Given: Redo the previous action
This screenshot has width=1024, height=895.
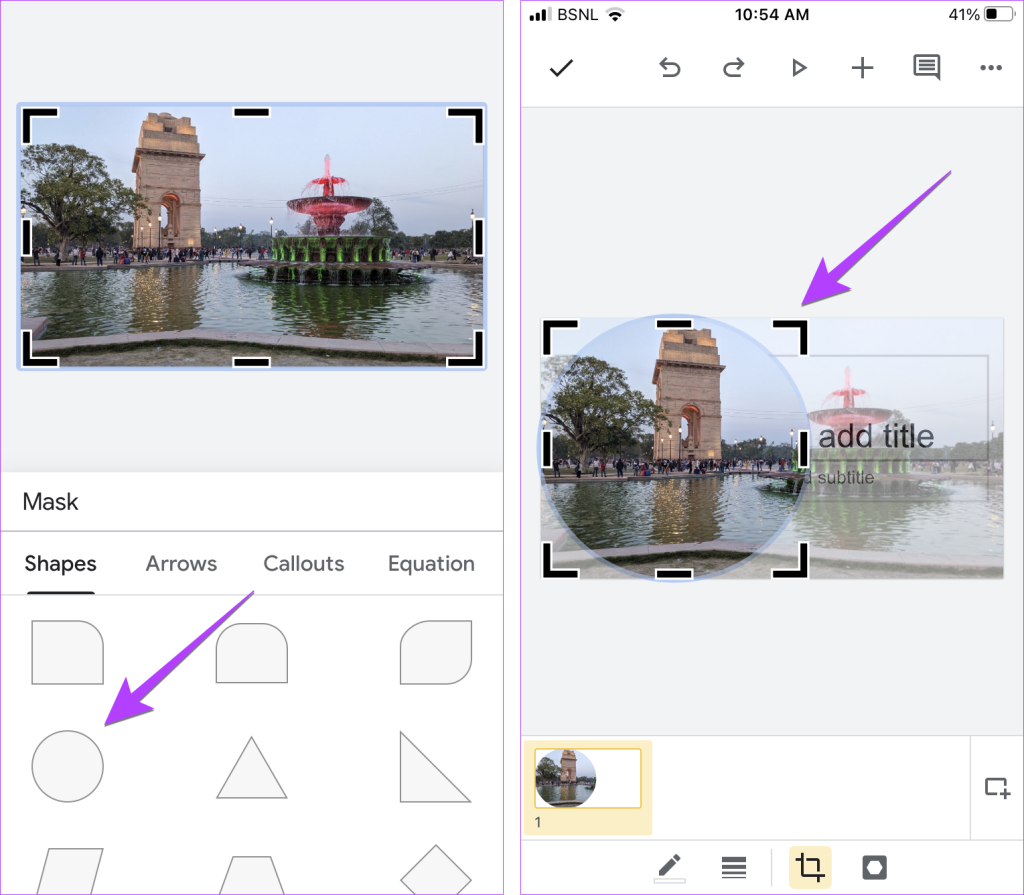Looking at the screenshot, I should (x=733, y=68).
